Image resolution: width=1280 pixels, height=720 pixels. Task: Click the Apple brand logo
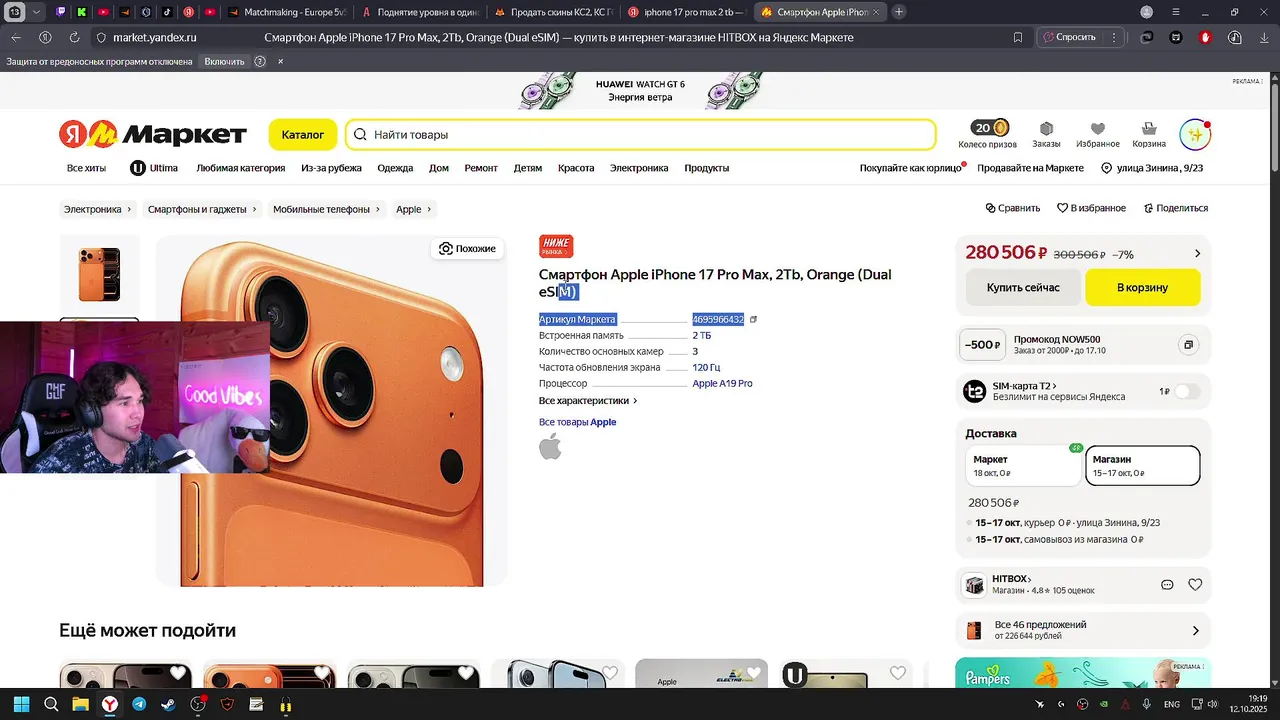tap(550, 446)
